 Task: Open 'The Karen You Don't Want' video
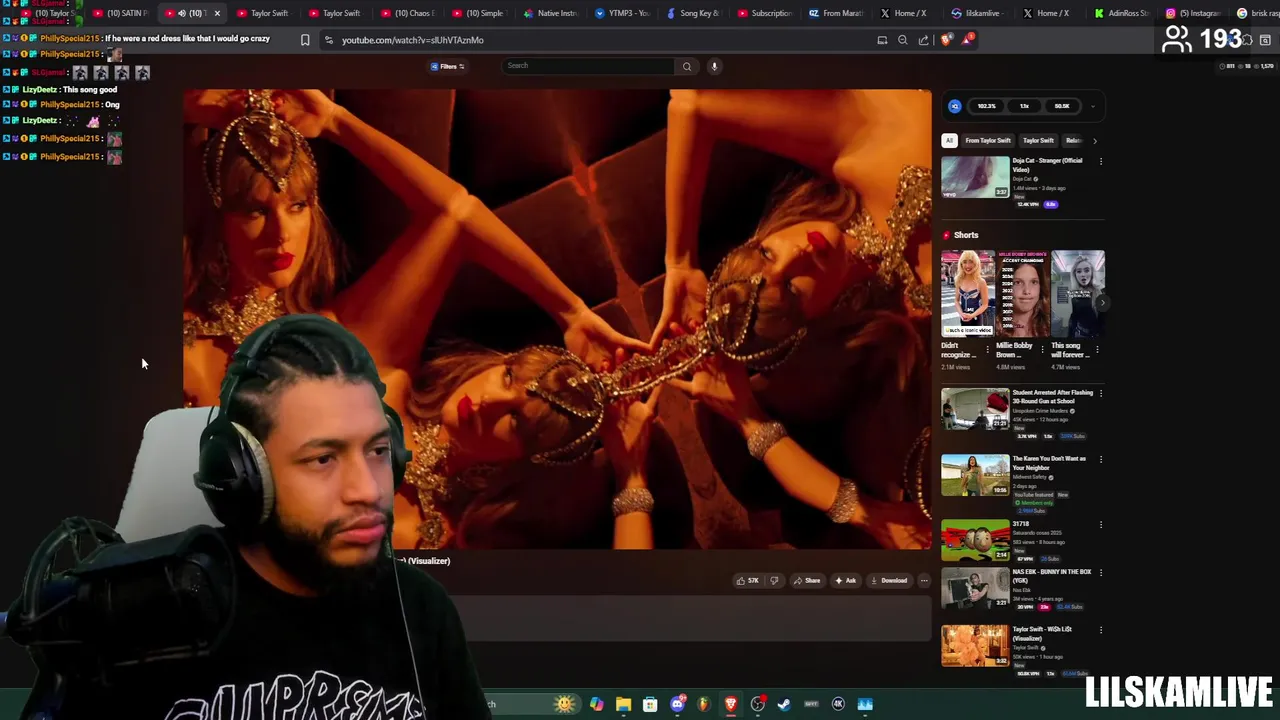point(975,475)
